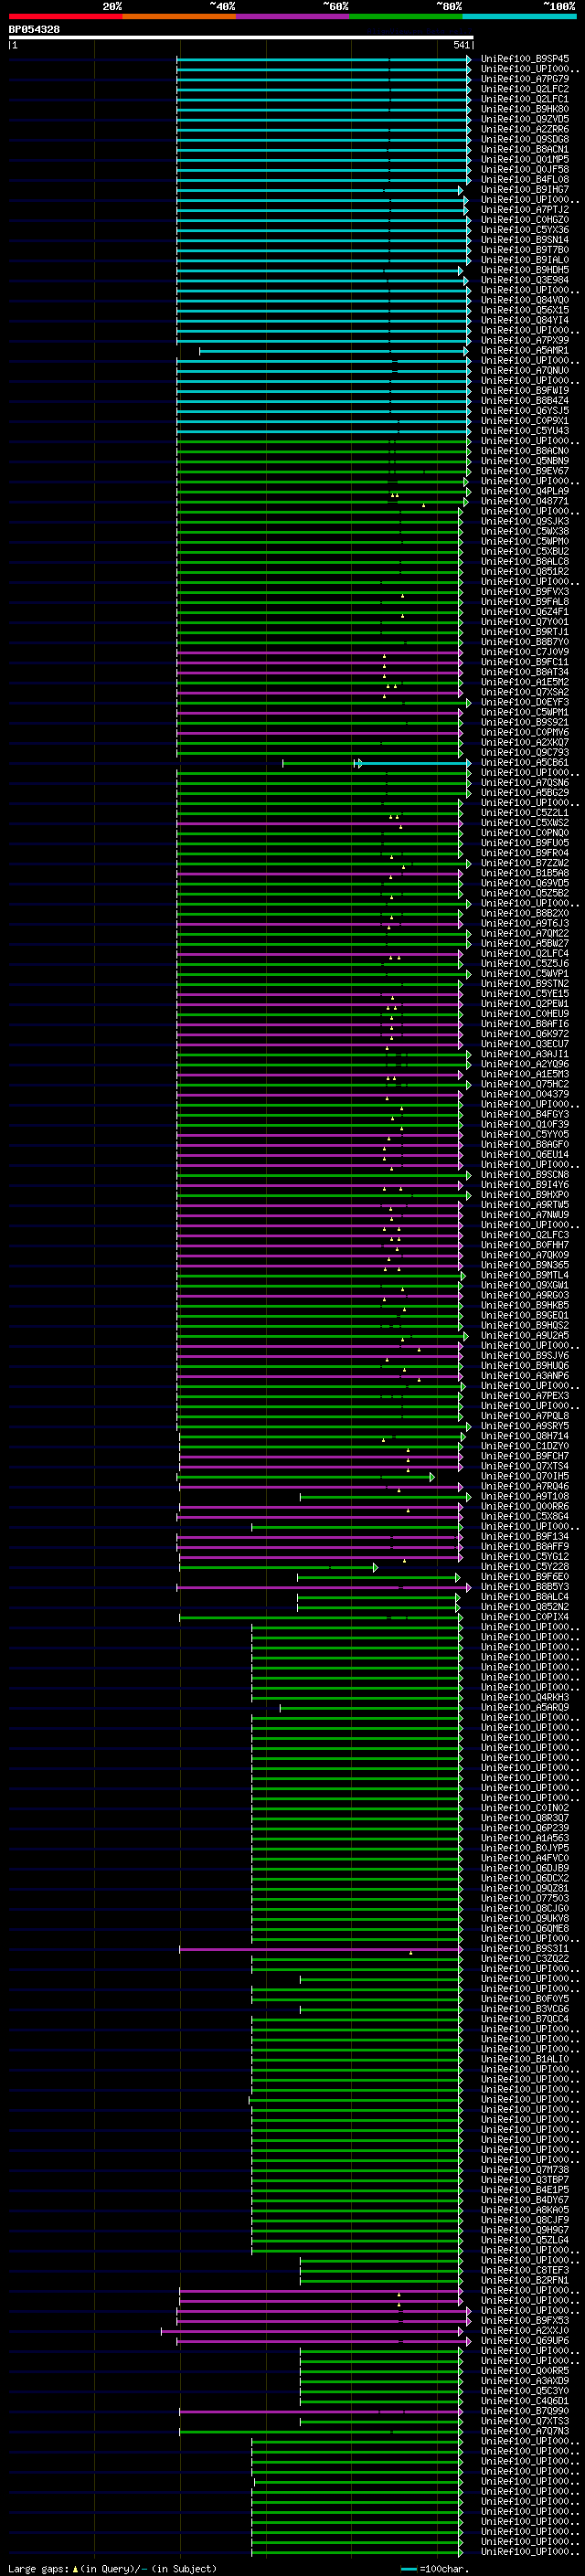Select the UniRef100_A1E5M2 entry
585x2576 pixels.
point(525,682)
